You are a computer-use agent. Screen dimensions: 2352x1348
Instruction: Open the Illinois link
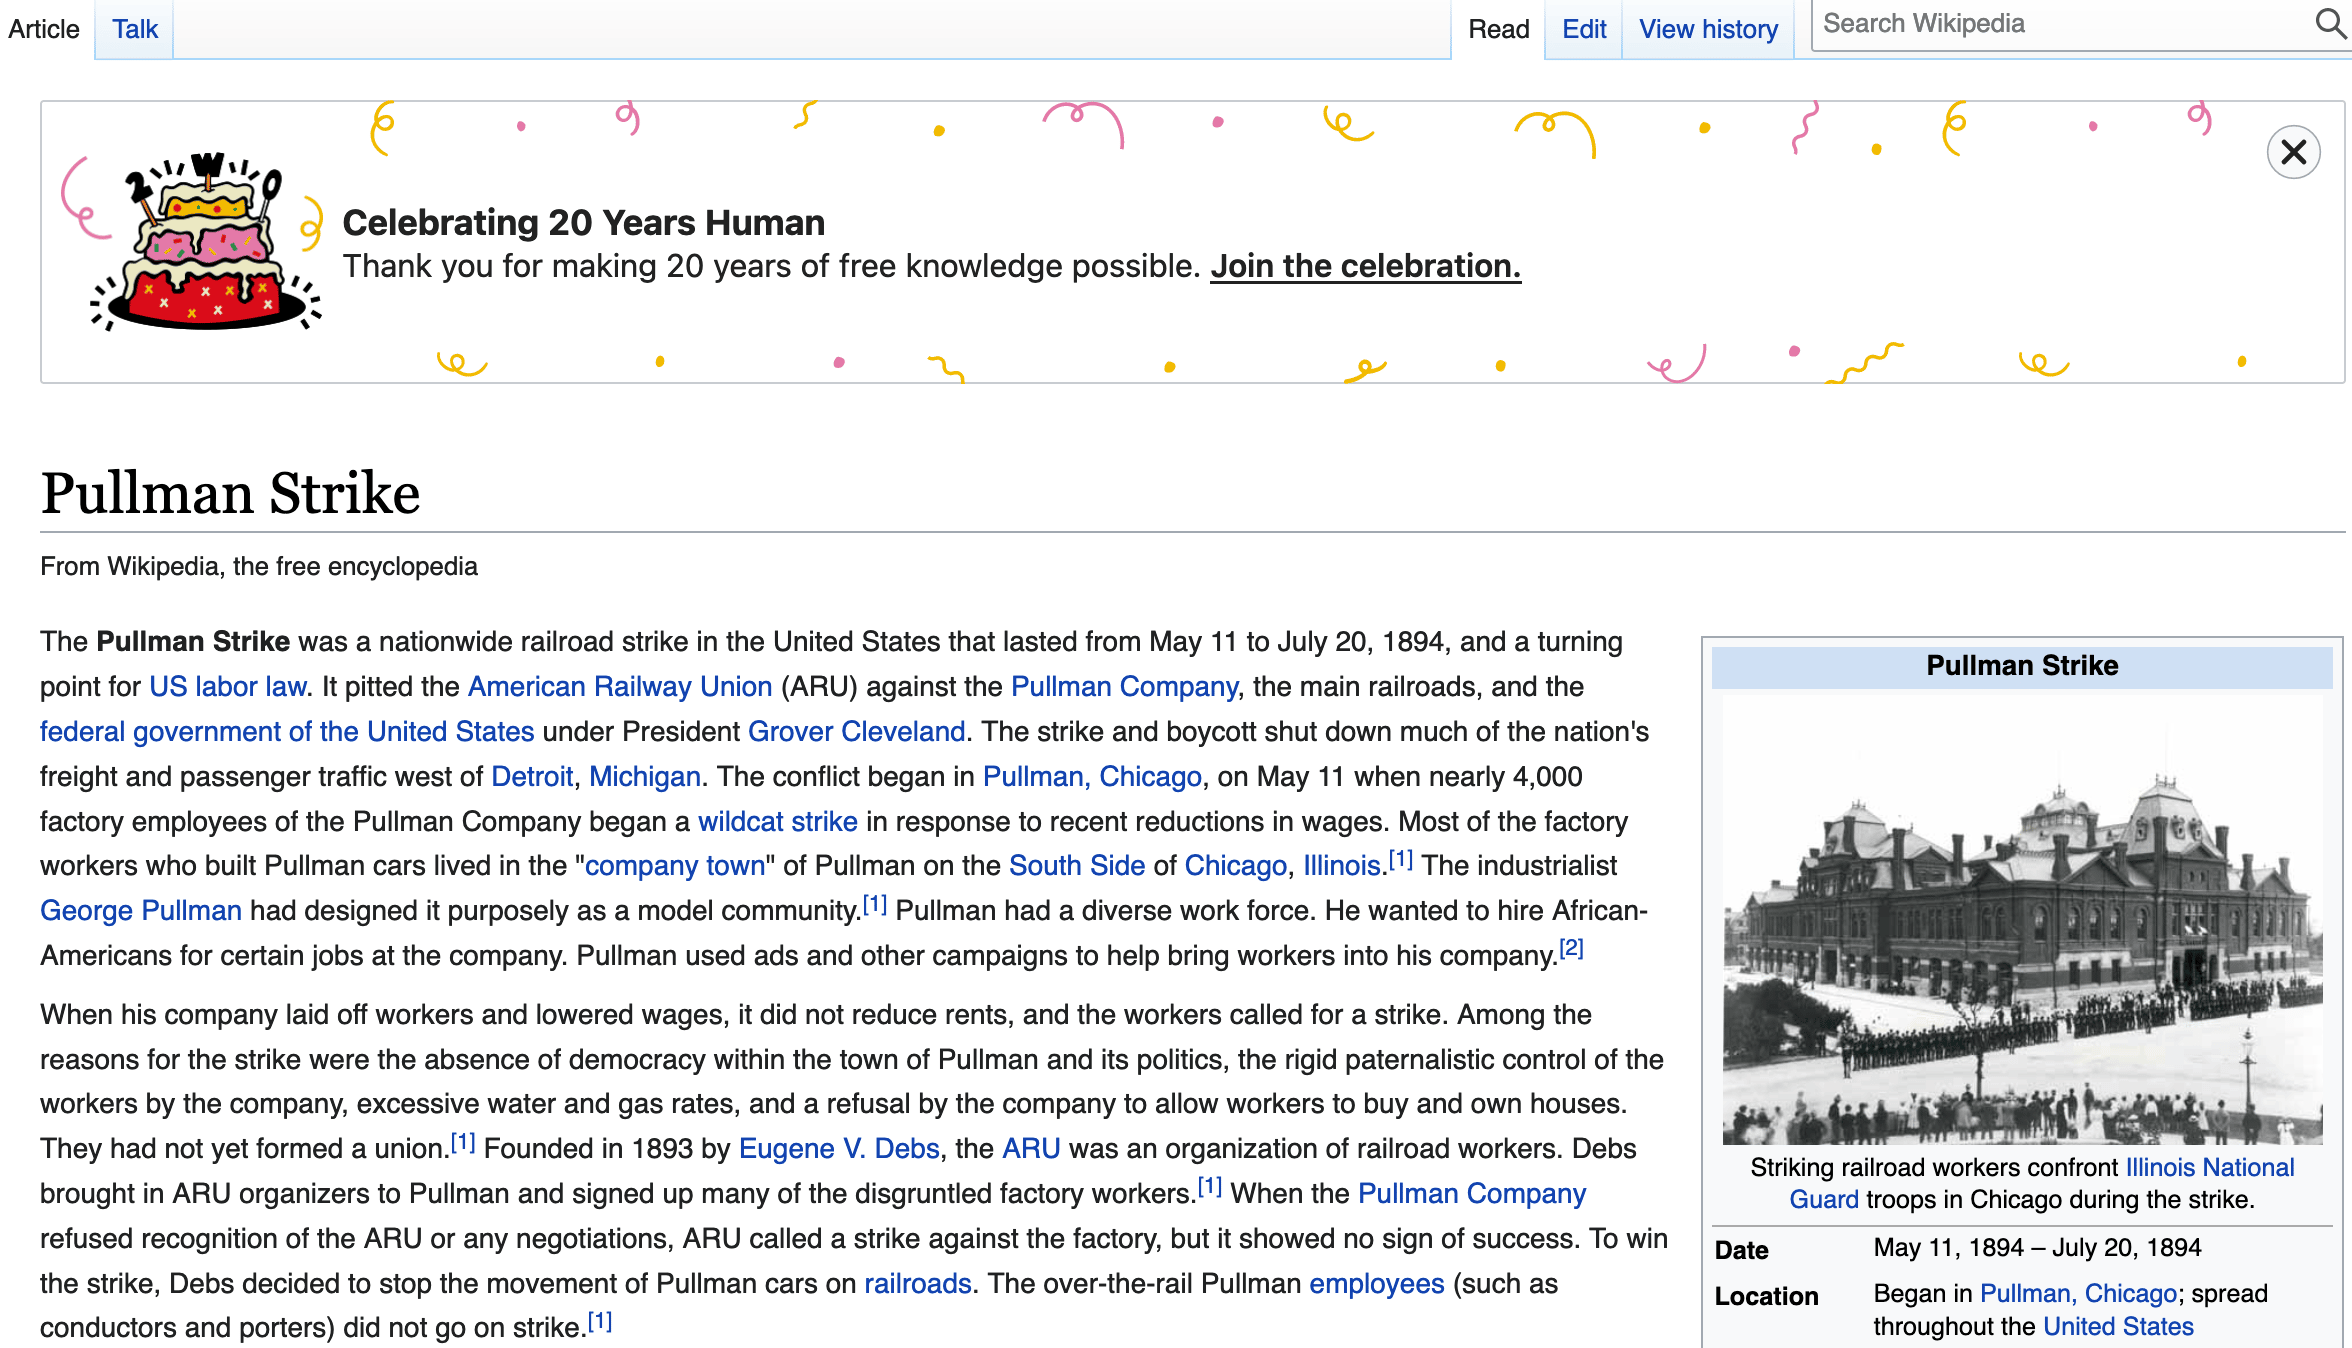coord(1342,866)
